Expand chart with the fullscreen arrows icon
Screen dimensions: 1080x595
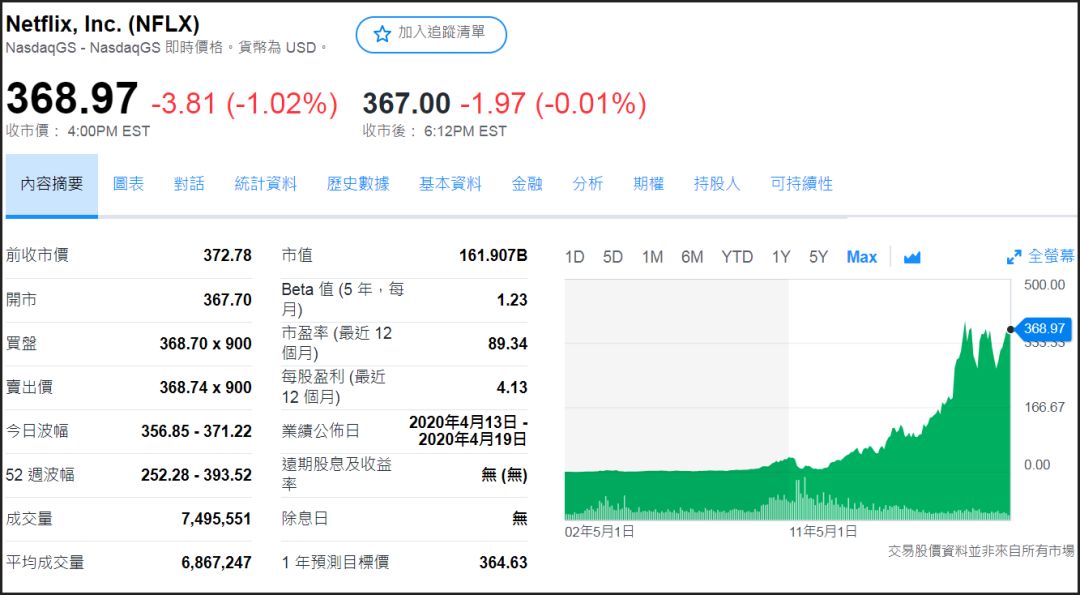click(x=1014, y=257)
